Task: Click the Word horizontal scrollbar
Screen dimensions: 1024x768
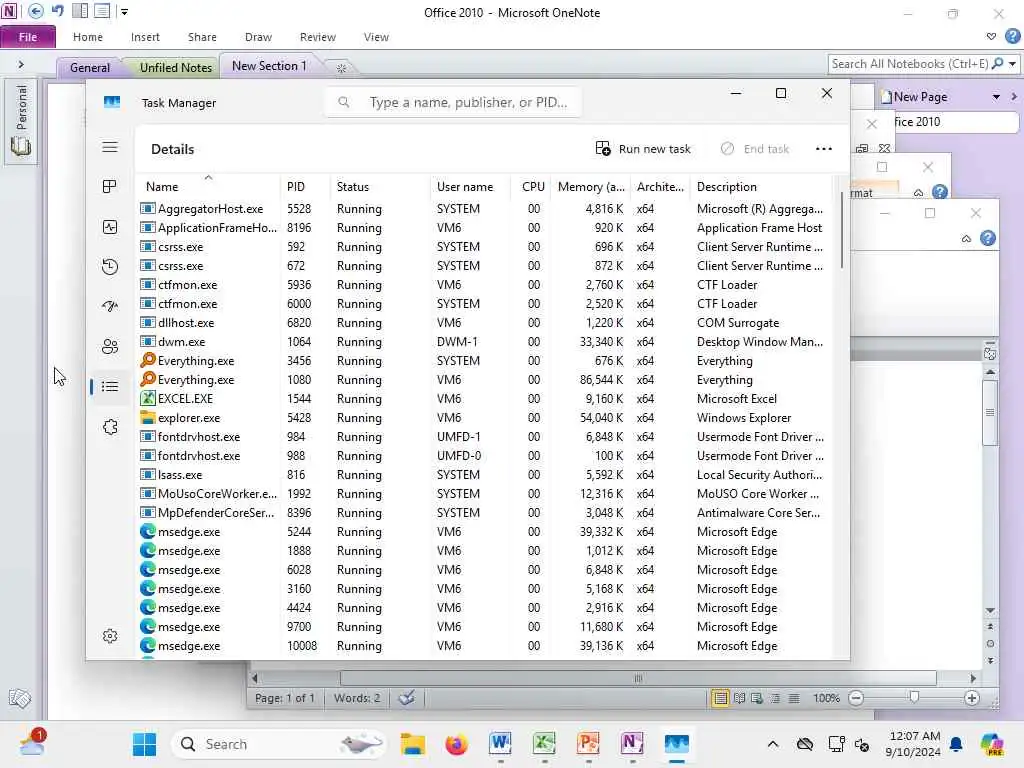Action: coord(638,678)
